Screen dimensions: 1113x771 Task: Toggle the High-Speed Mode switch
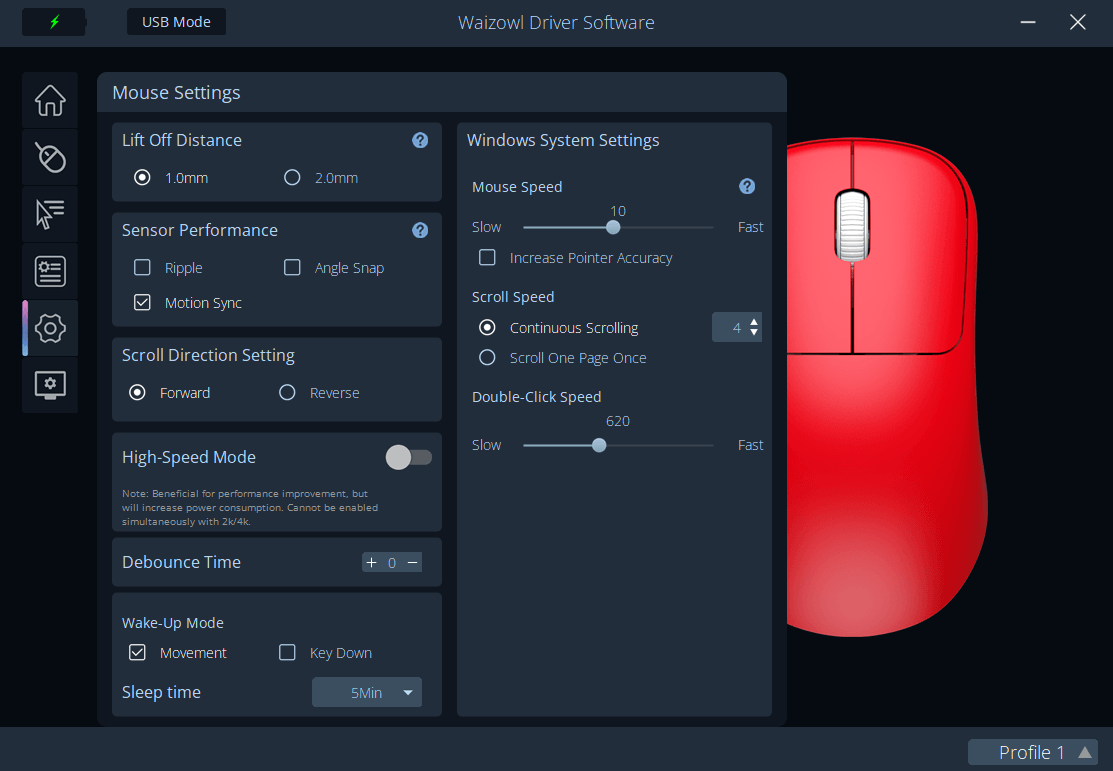click(x=408, y=457)
